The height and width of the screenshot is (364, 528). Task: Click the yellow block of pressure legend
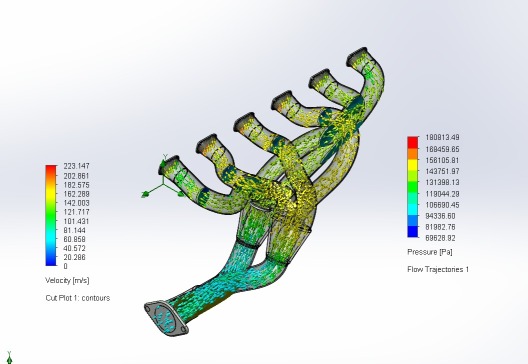413,165
